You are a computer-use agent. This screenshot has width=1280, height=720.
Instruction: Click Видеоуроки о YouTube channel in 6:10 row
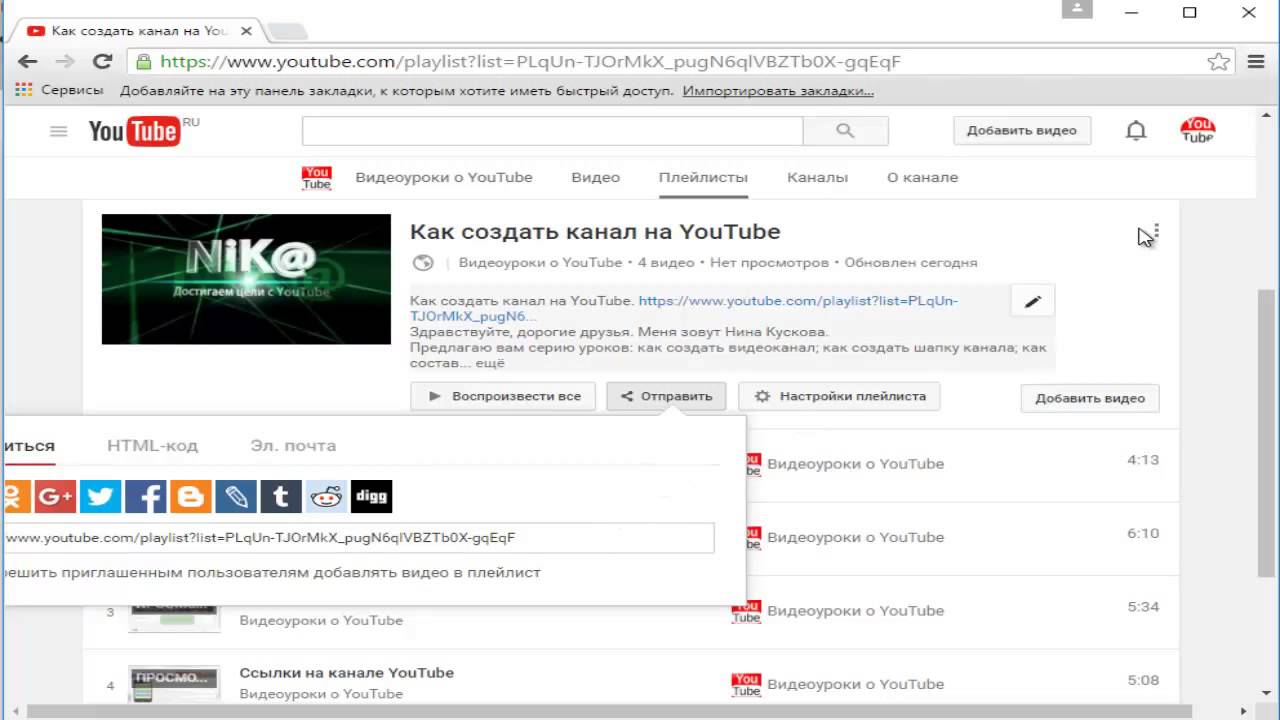click(x=855, y=537)
